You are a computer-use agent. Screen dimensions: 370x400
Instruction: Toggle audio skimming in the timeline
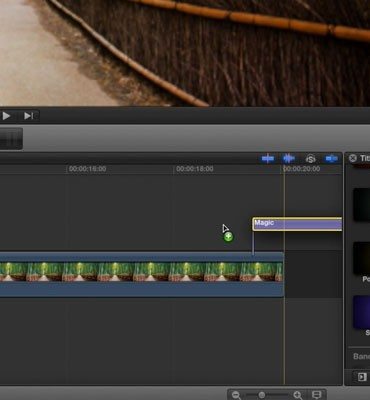pos(289,159)
